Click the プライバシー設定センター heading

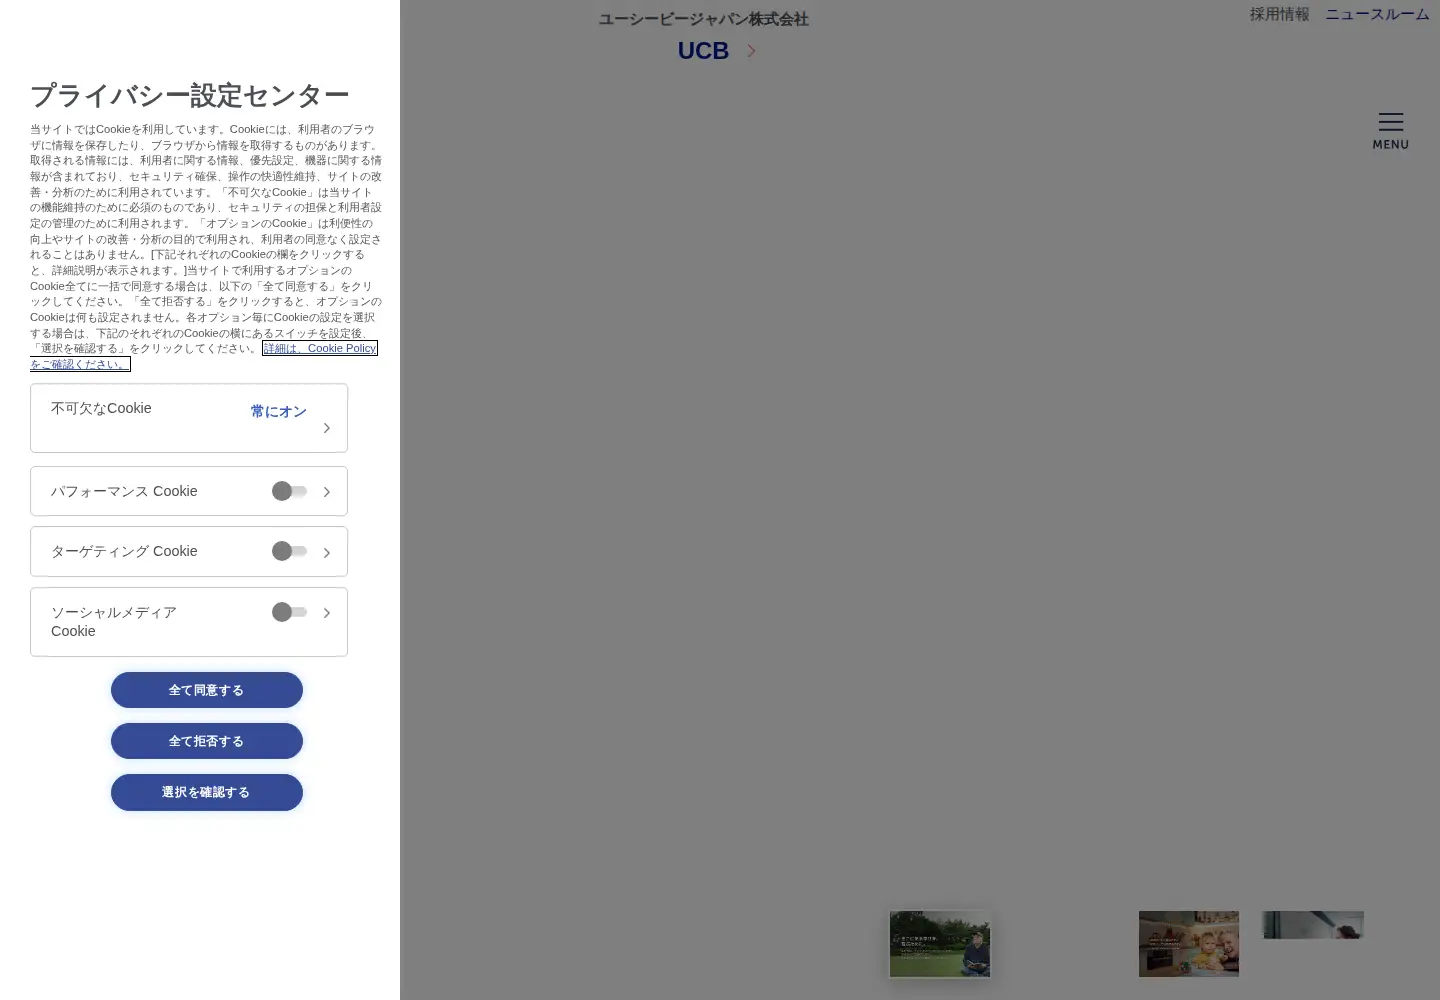click(190, 95)
